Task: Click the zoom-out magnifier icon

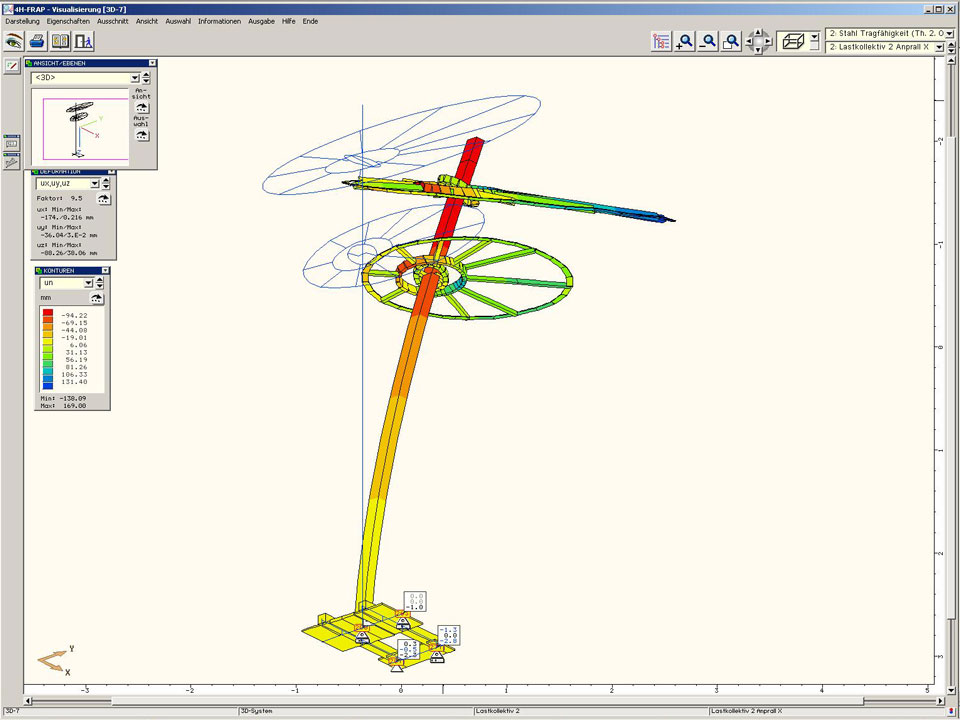Action: [708, 41]
